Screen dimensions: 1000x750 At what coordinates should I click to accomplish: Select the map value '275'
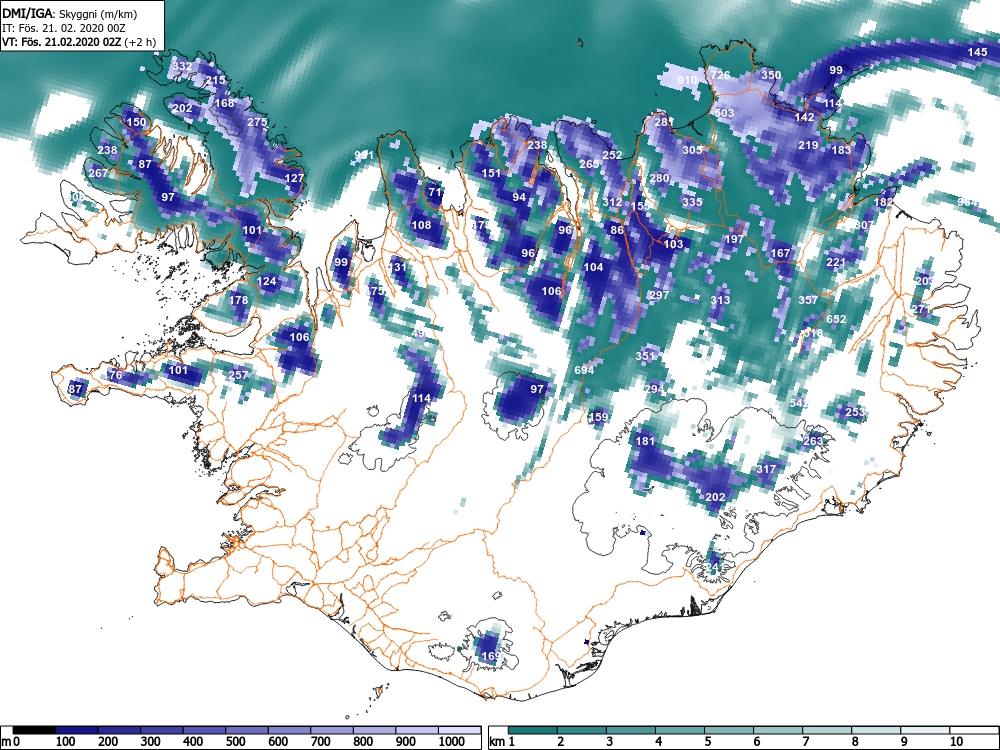257,122
